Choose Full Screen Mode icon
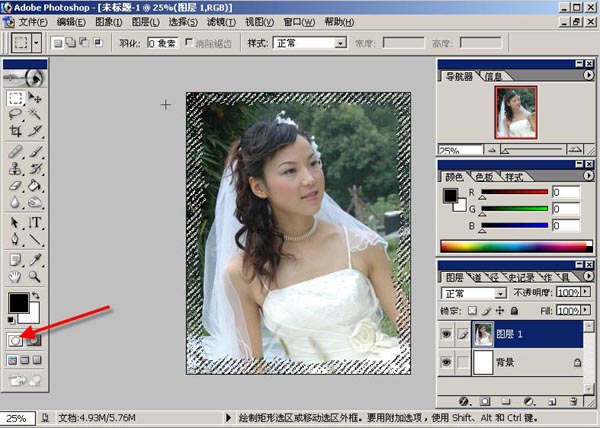The image size is (600, 428). pos(37,360)
